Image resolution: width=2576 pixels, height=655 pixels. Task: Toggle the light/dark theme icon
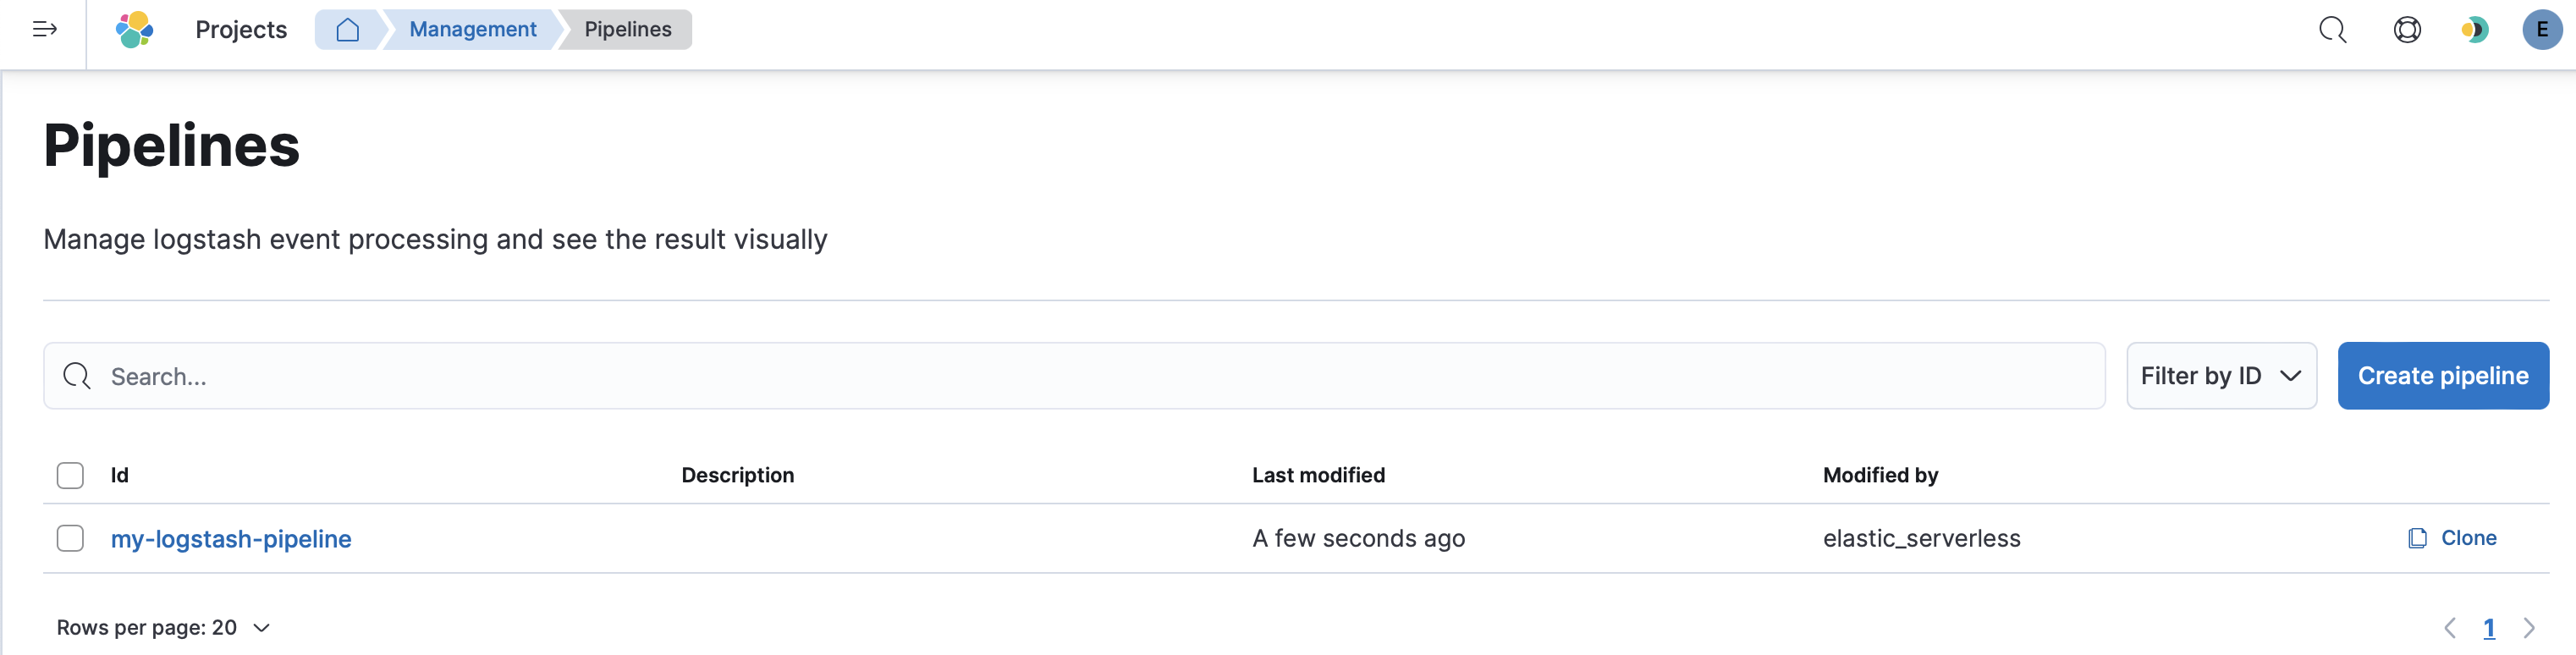tap(2474, 30)
